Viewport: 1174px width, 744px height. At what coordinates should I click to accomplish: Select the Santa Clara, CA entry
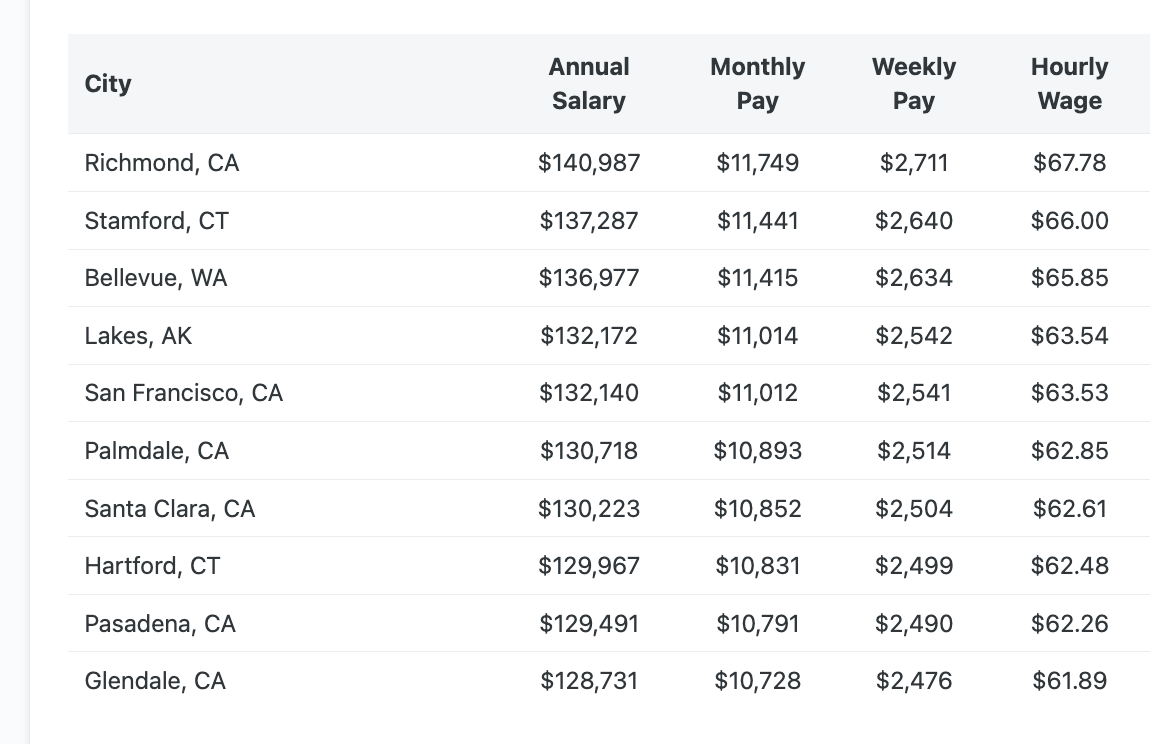[170, 509]
